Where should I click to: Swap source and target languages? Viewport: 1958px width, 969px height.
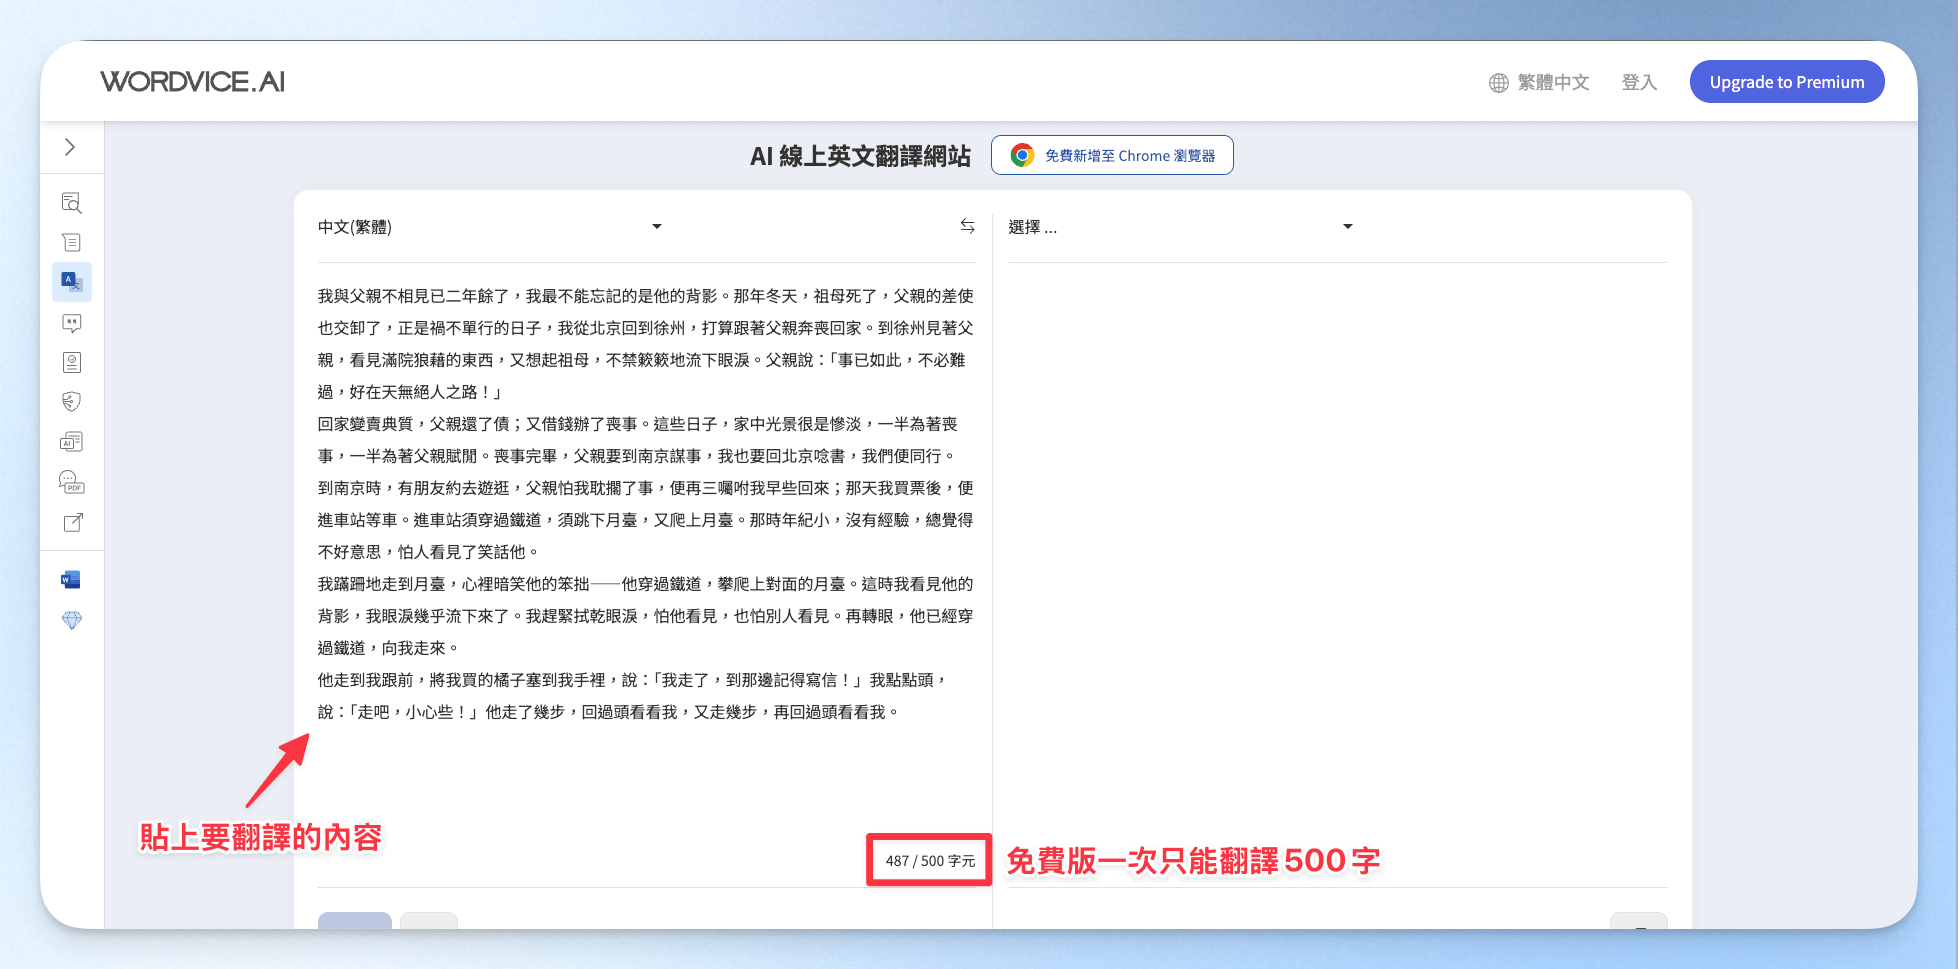967,227
